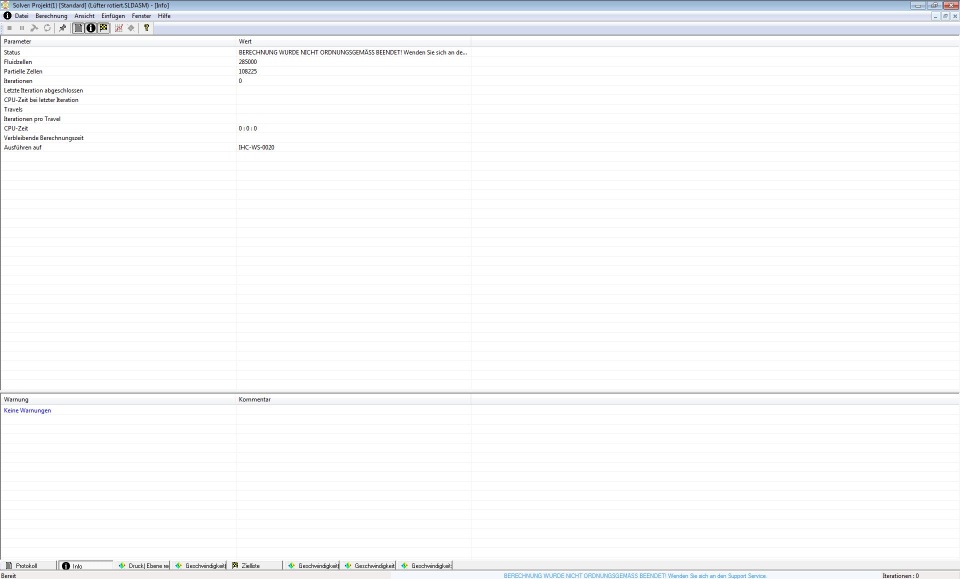Toggle the Protokoll log window toolbar icon
Image resolution: width=960 pixels, height=579 pixels.
click(x=78, y=28)
